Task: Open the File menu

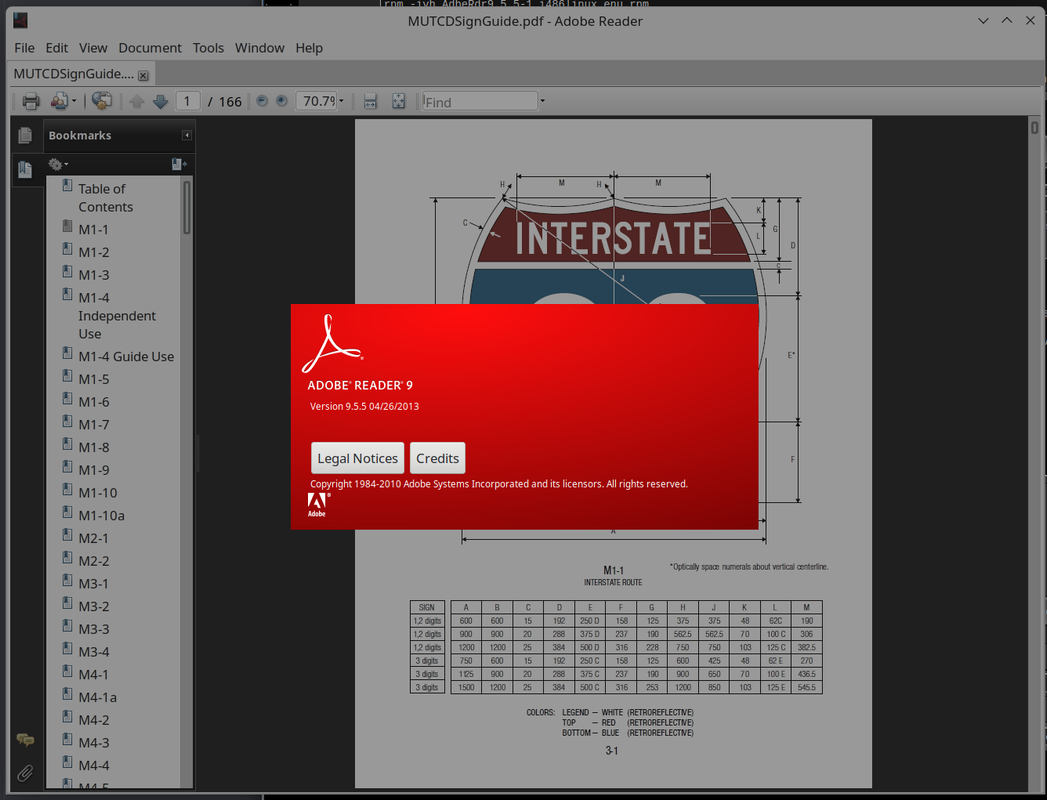Action: 25,48
